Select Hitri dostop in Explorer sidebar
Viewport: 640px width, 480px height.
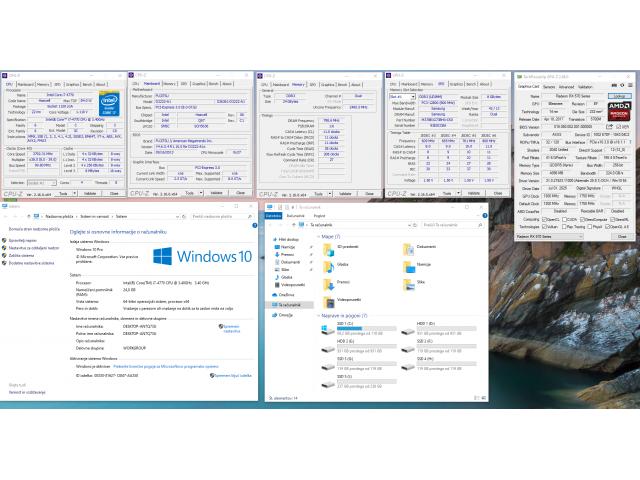click(285, 240)
